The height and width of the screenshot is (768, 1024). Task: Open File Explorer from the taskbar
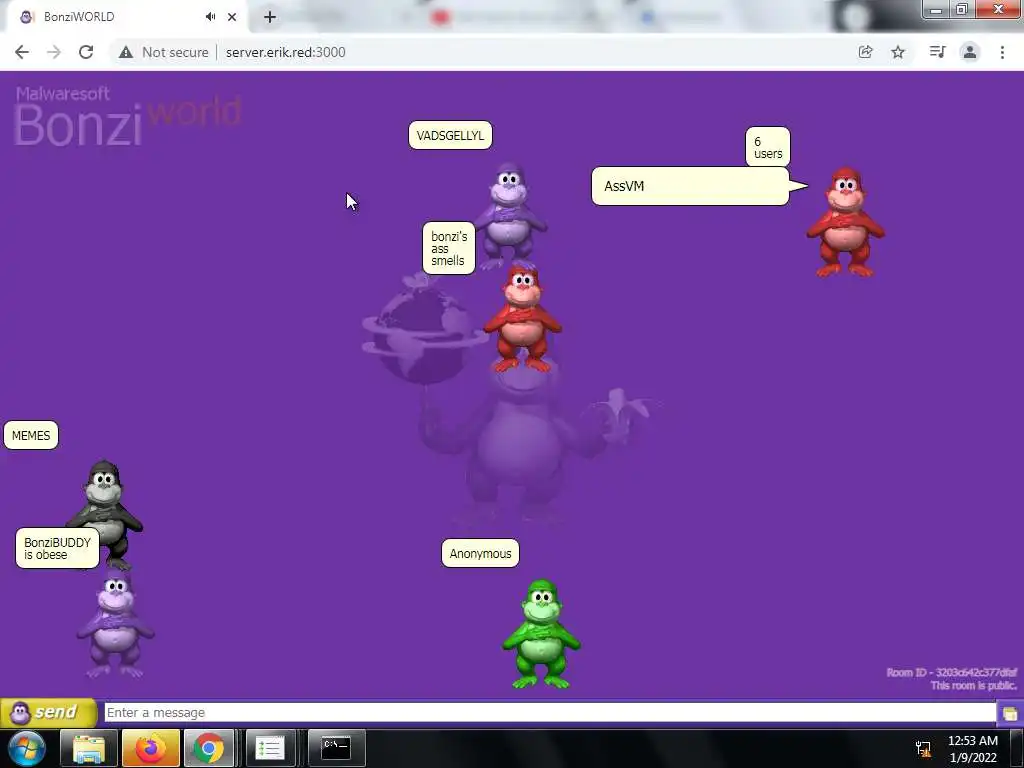click(x=89, y=748)
